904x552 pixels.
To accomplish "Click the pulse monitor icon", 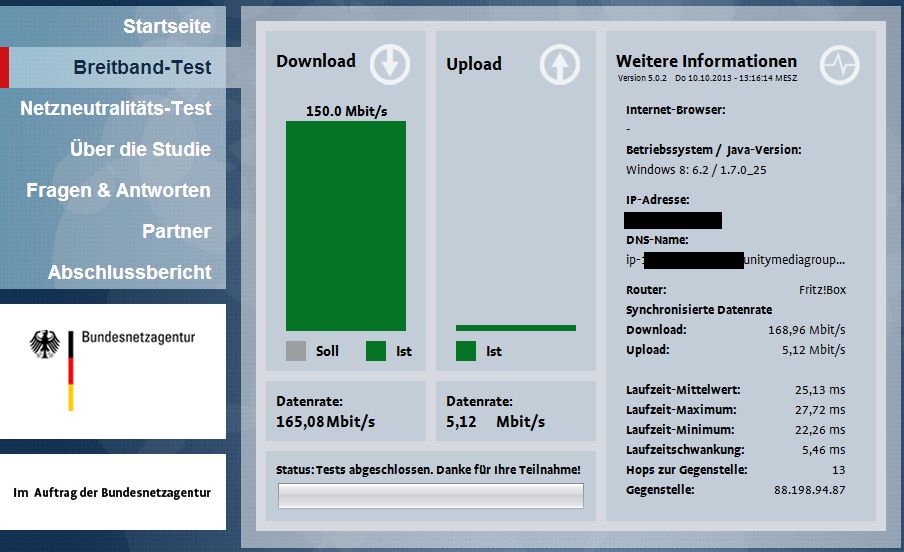I will pos(839,66).
